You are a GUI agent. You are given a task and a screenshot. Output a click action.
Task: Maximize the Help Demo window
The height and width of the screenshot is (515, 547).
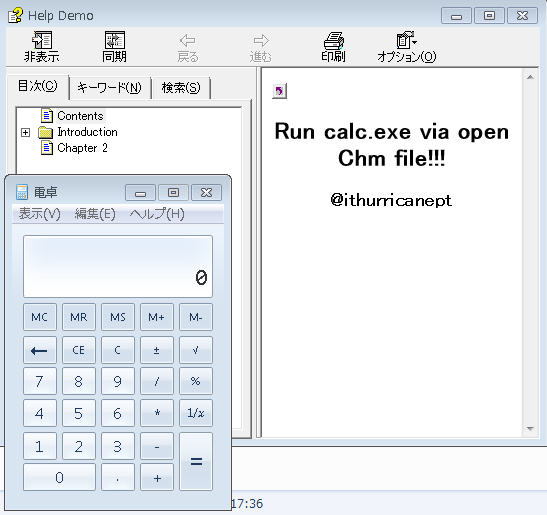pos(489,16)
